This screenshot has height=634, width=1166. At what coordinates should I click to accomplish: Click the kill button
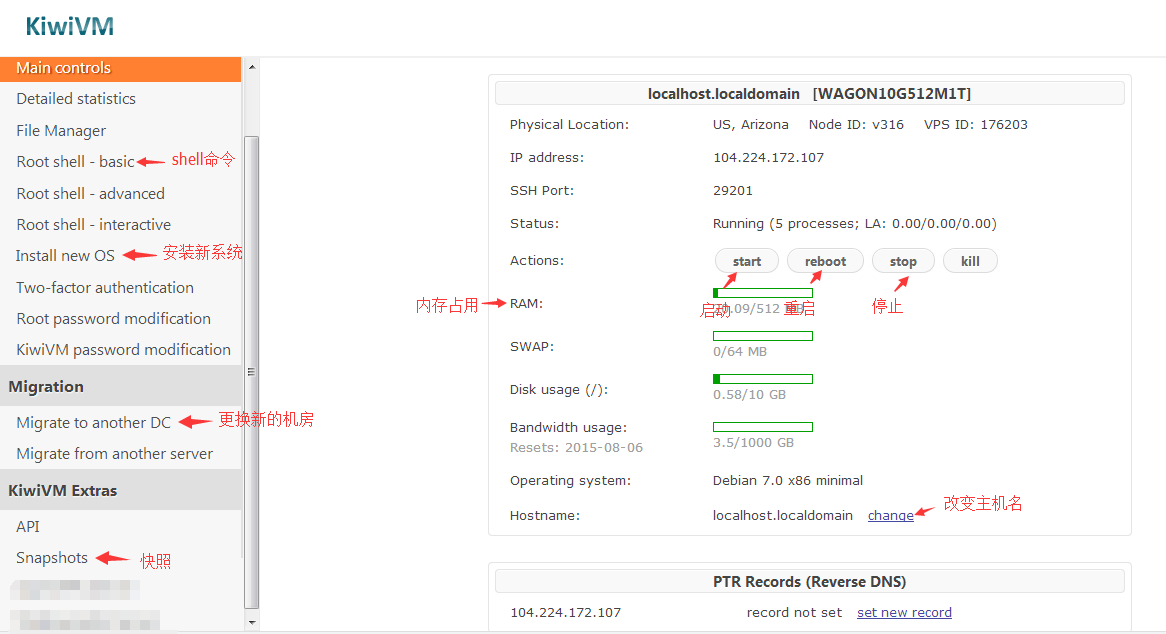pos(970,261)
